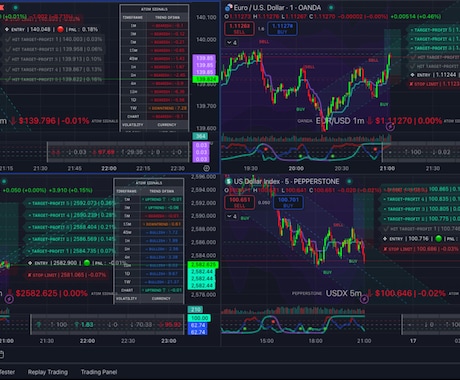Click the 100.701 BUY button
This screenshot has width=460, height=380.
(288, 203)
